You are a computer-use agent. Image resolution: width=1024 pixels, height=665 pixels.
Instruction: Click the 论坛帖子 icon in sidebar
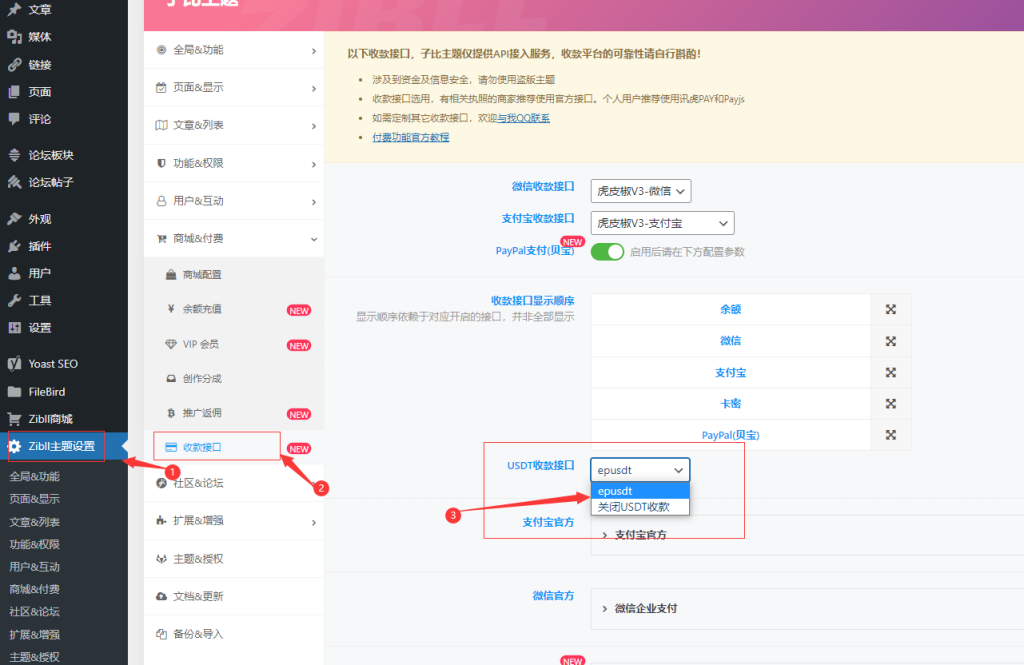(14, 182)
